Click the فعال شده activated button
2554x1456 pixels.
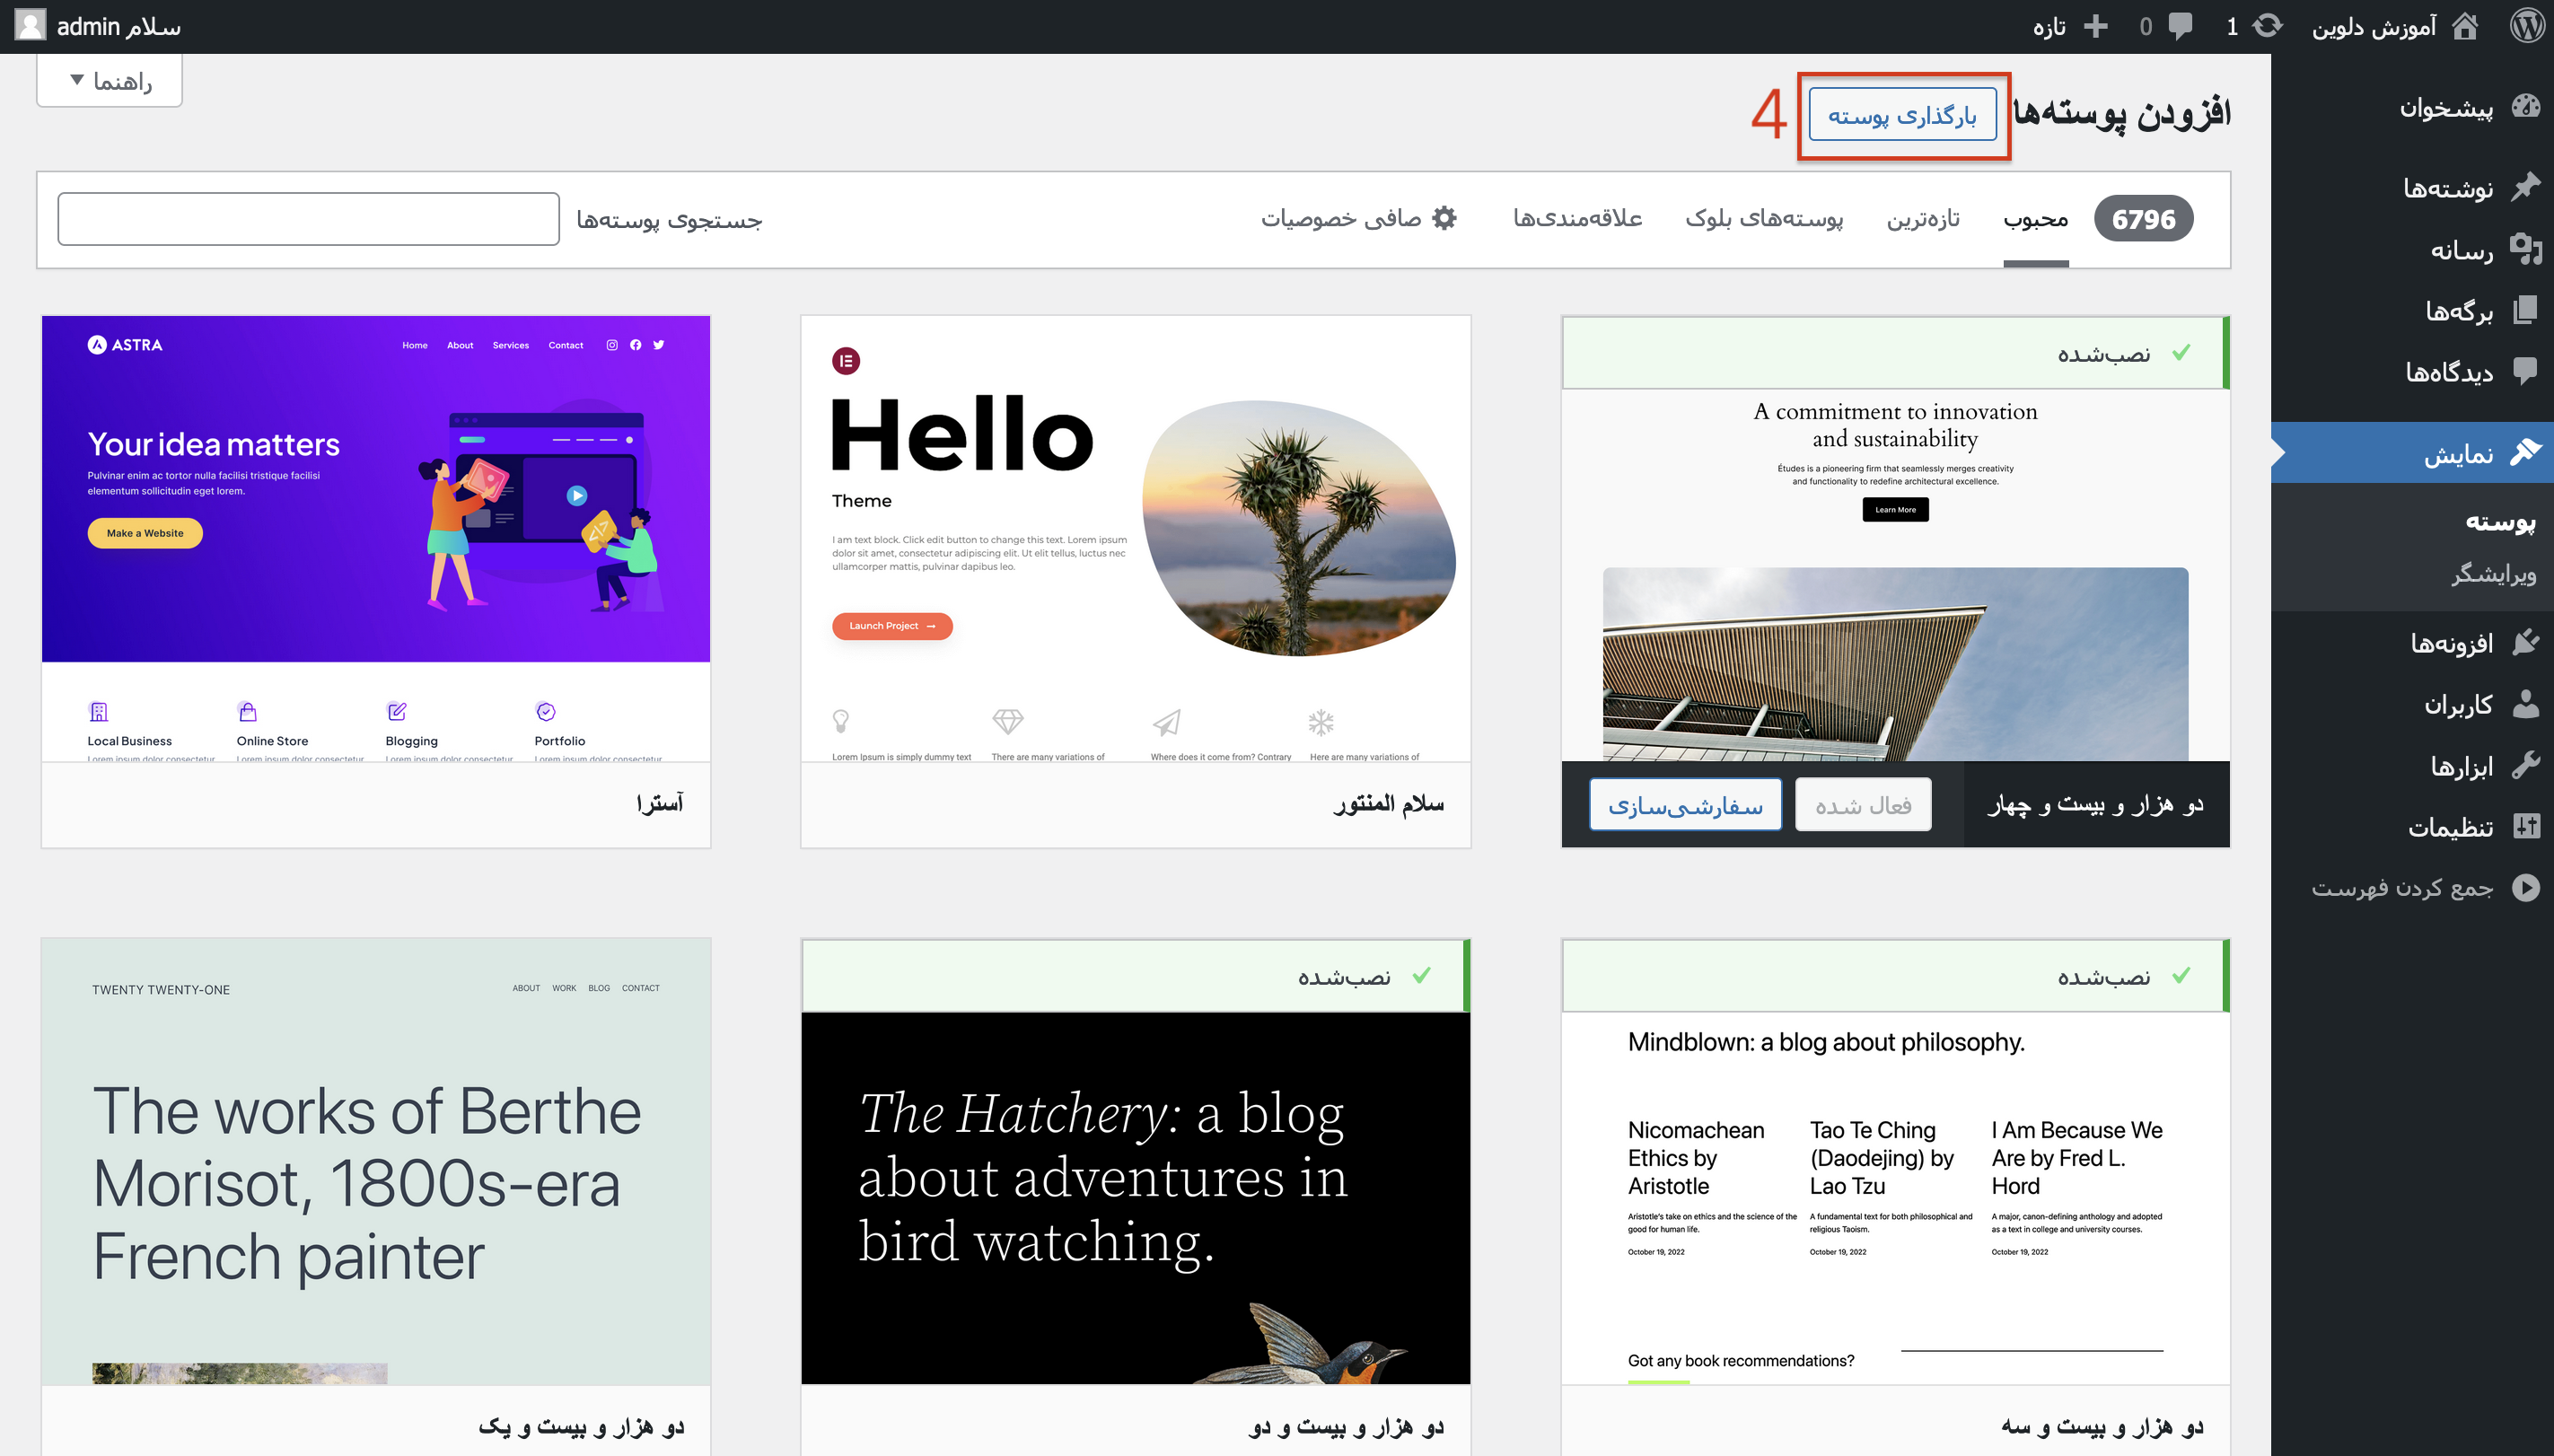1863,806
